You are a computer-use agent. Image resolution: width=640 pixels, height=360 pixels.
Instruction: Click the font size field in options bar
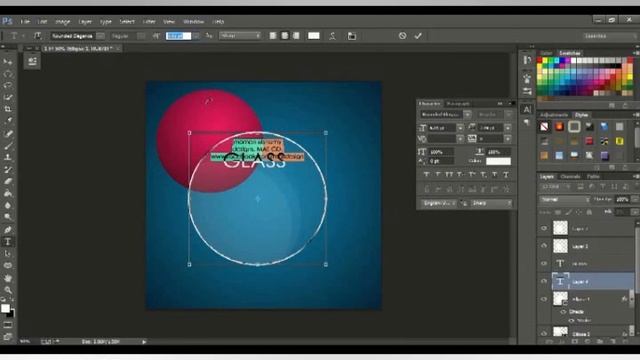coord(178,36)
